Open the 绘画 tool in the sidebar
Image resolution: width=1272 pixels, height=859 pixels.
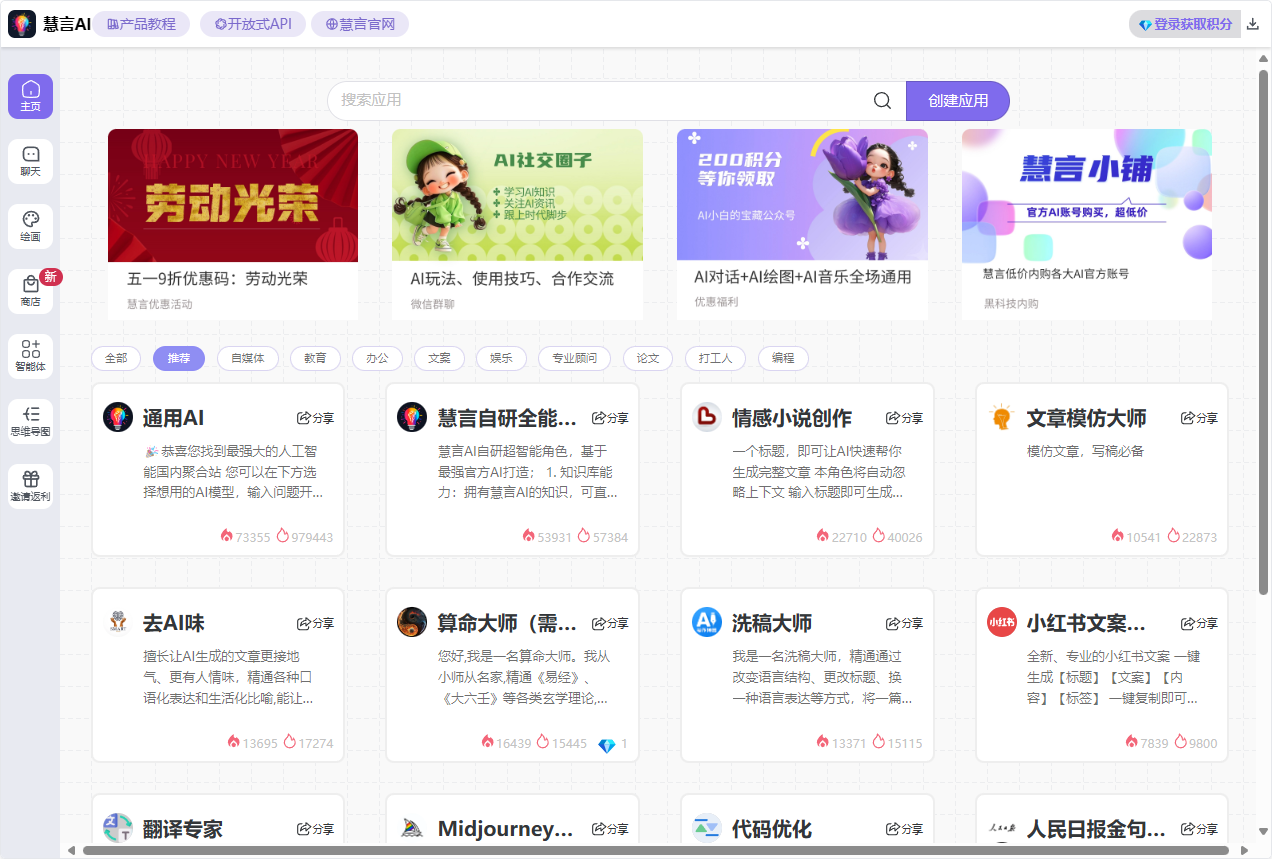[30, 226]
